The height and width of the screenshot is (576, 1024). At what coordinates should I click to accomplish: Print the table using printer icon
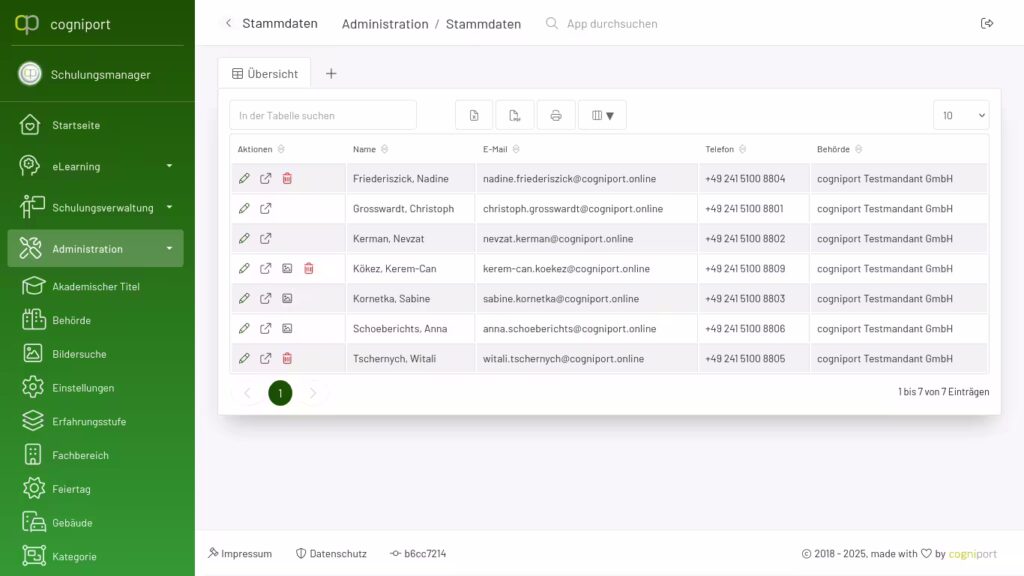[556, 116]
